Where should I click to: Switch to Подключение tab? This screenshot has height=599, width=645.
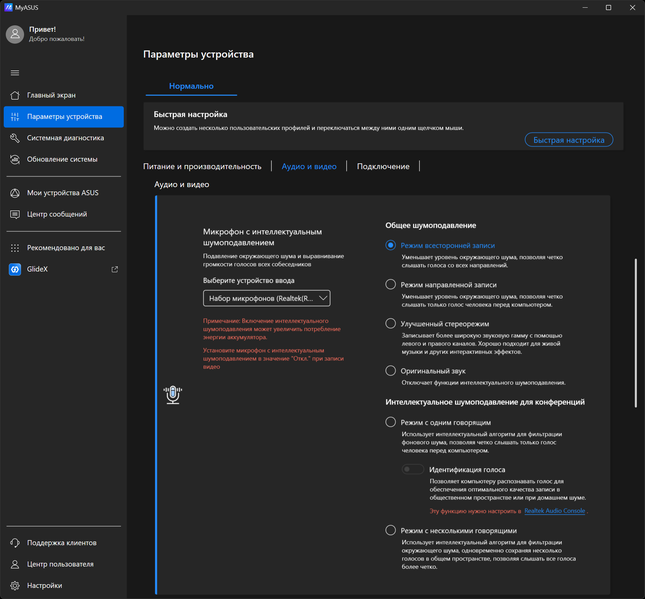[383, 166]
